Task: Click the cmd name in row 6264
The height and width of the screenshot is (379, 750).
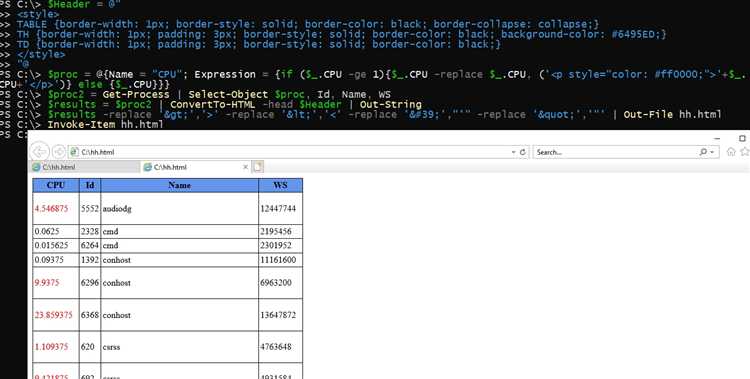Action: click(x=110, y=245)
